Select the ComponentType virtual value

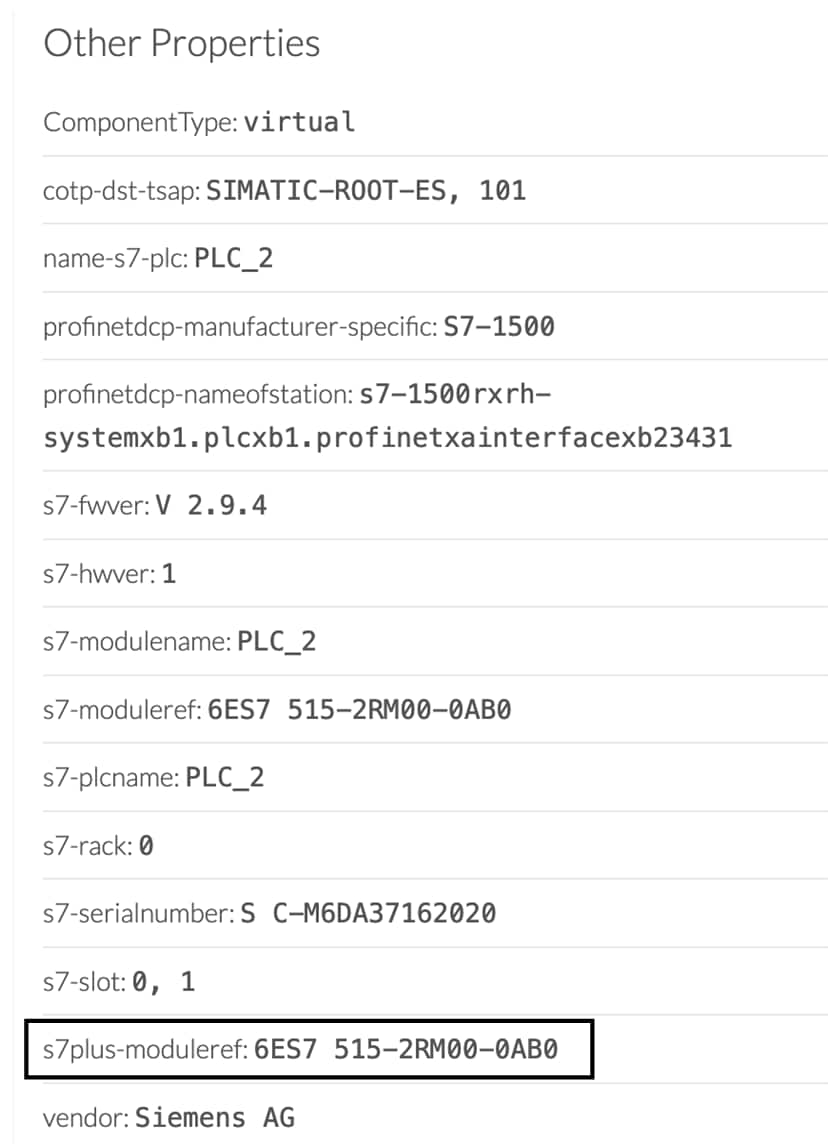pos(300,122)
